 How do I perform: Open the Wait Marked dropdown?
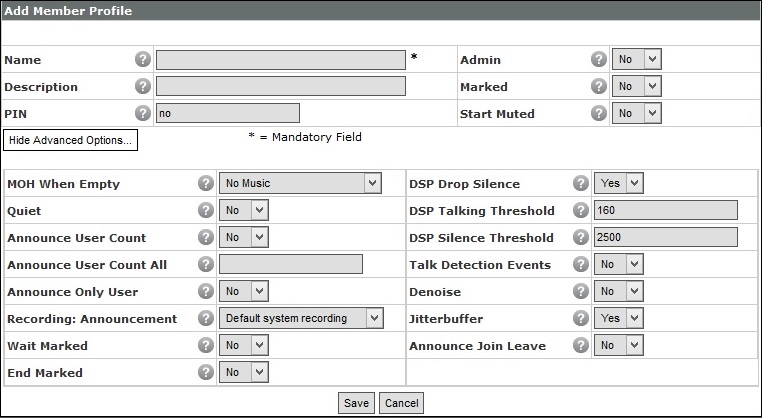tap(243, 345)
